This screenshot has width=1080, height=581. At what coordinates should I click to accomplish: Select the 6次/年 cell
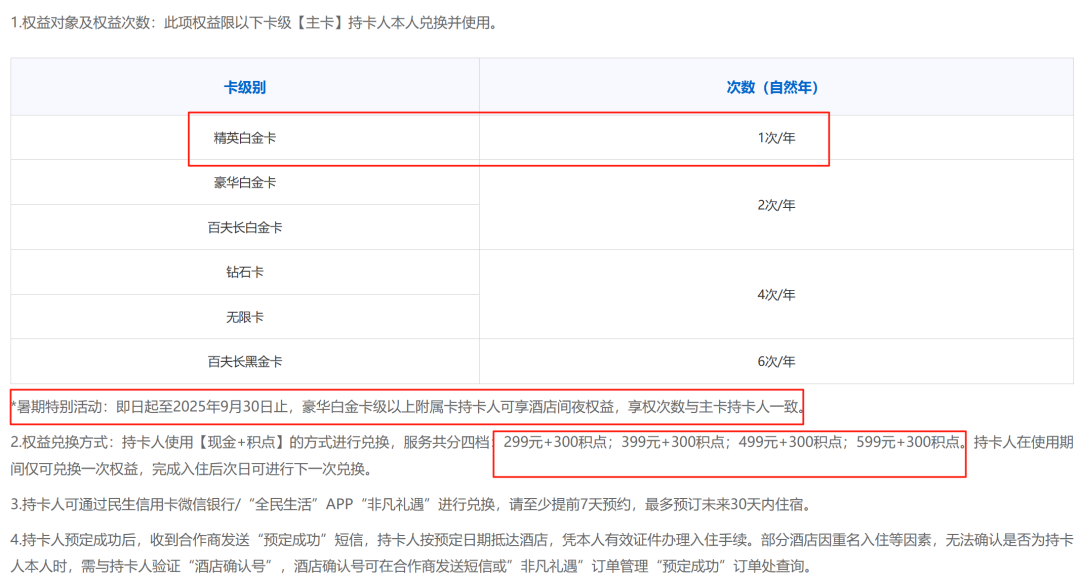pyautogui.click(x=776, y=361)
